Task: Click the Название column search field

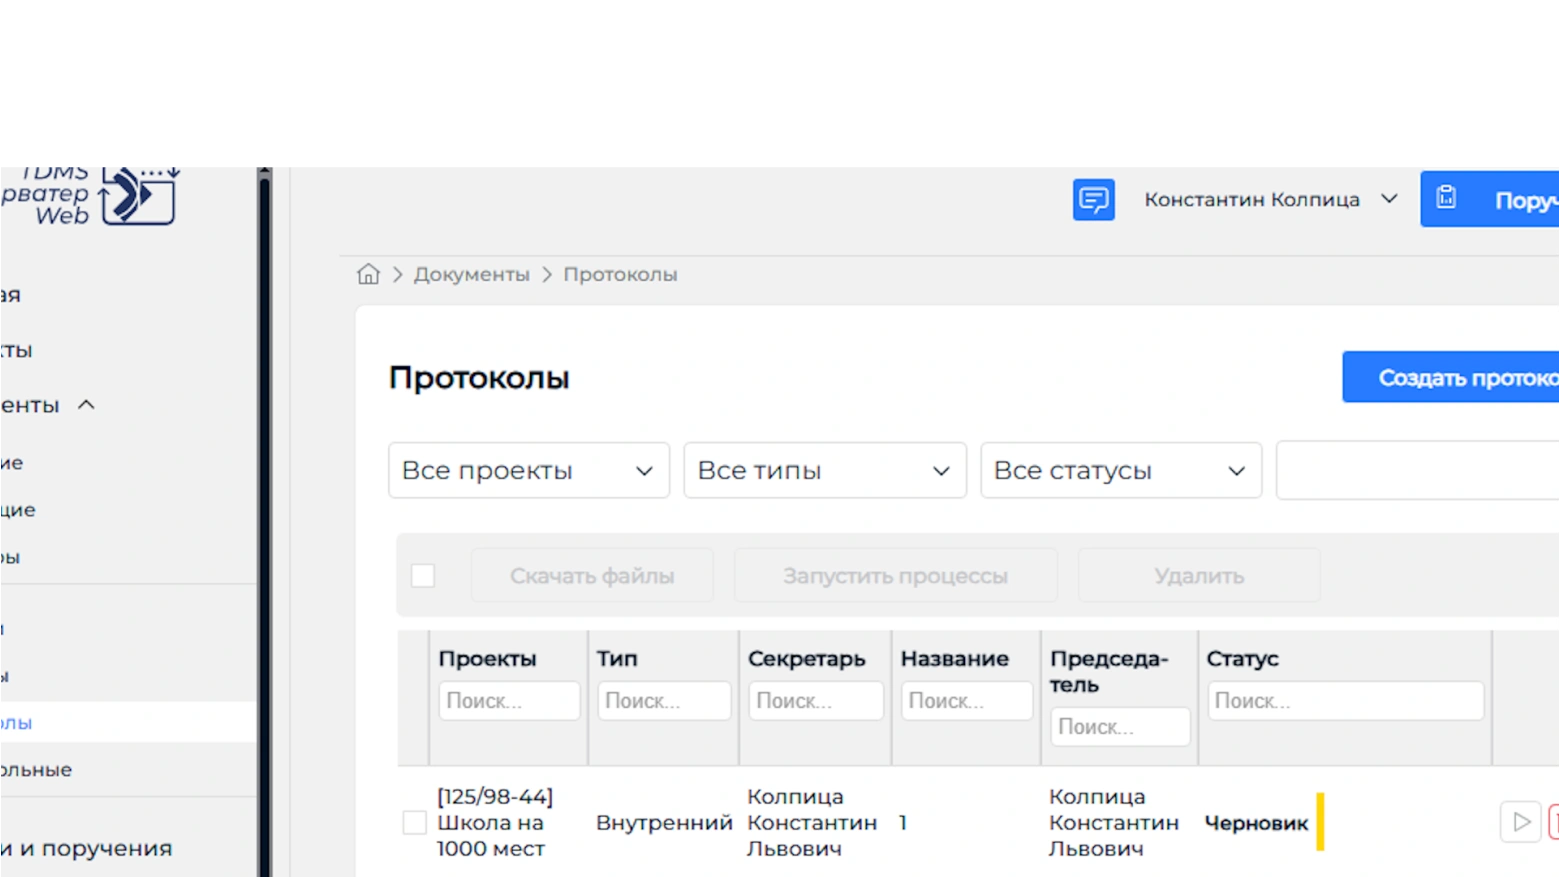Action: (966, 701)
